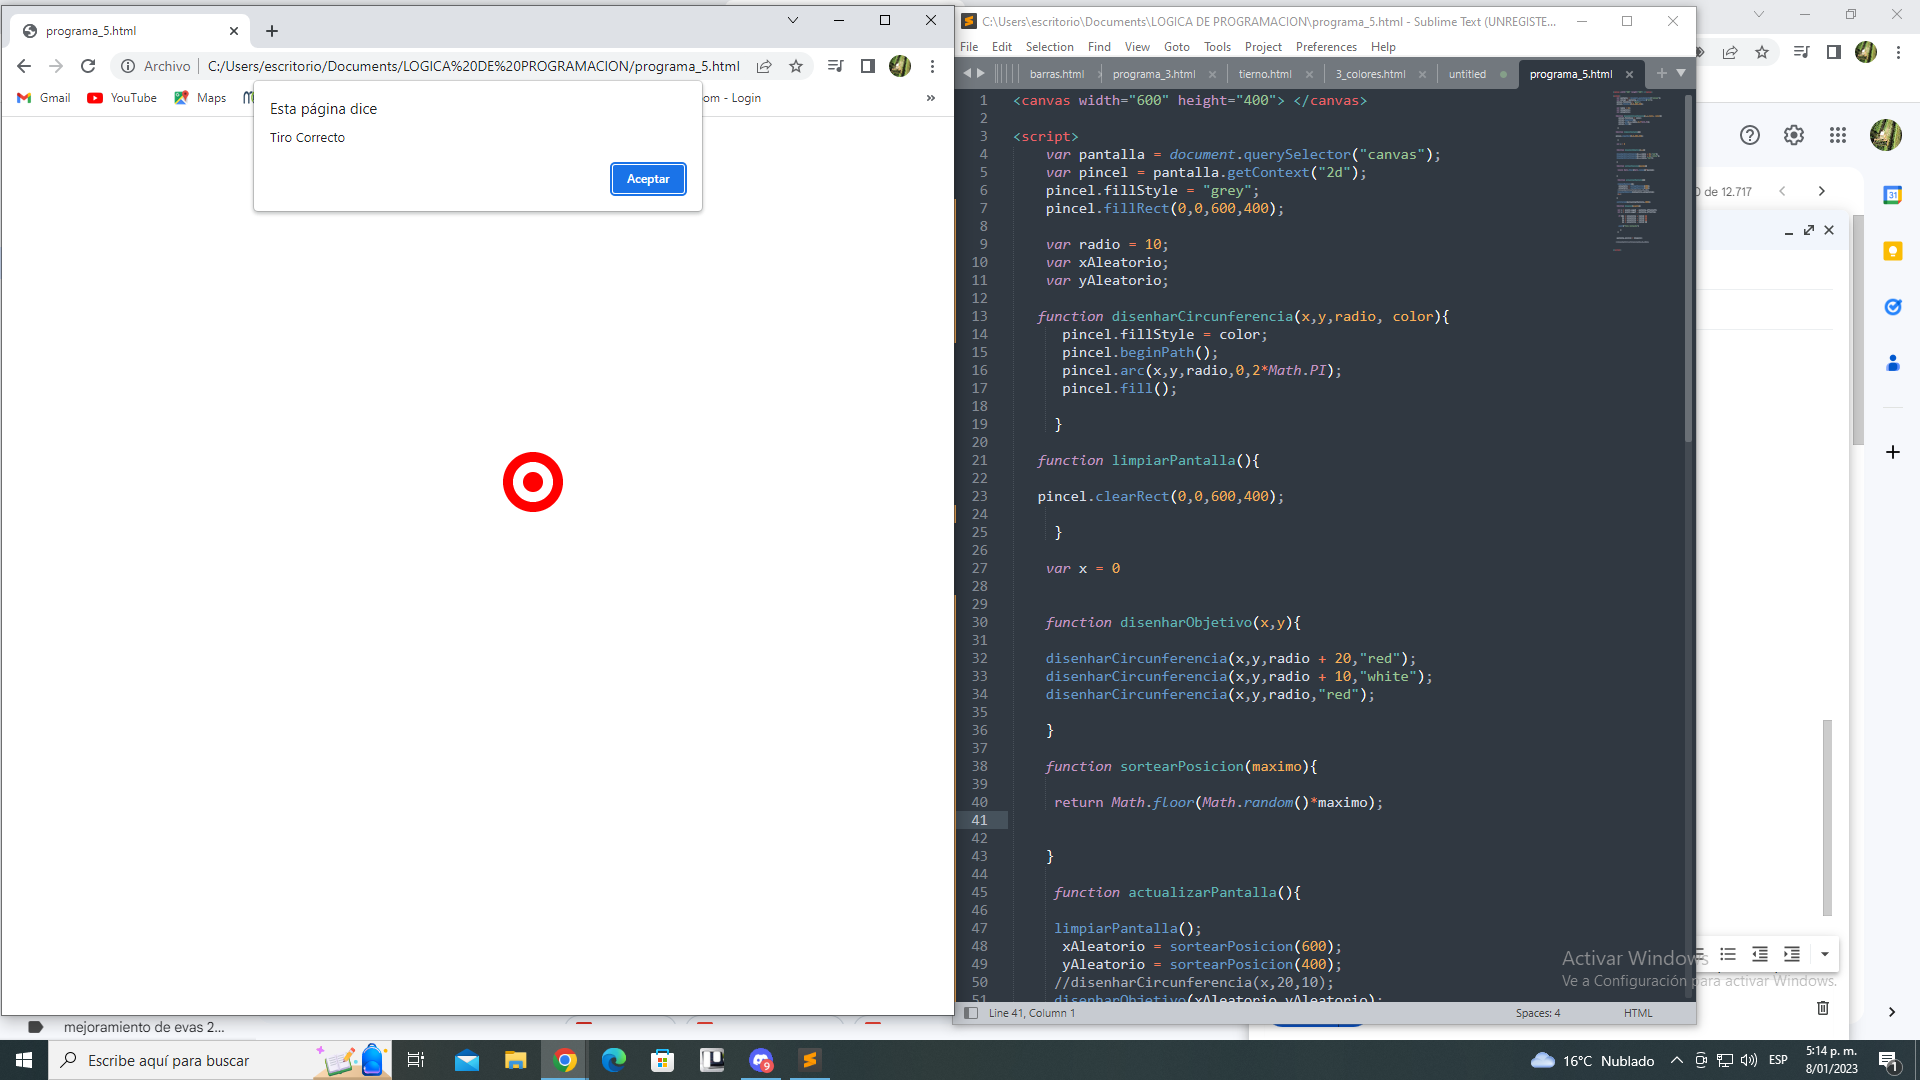Go back in the Chrome browser
The height and width of the screenshot is (1080, 1920).
(x=24, y=66)
